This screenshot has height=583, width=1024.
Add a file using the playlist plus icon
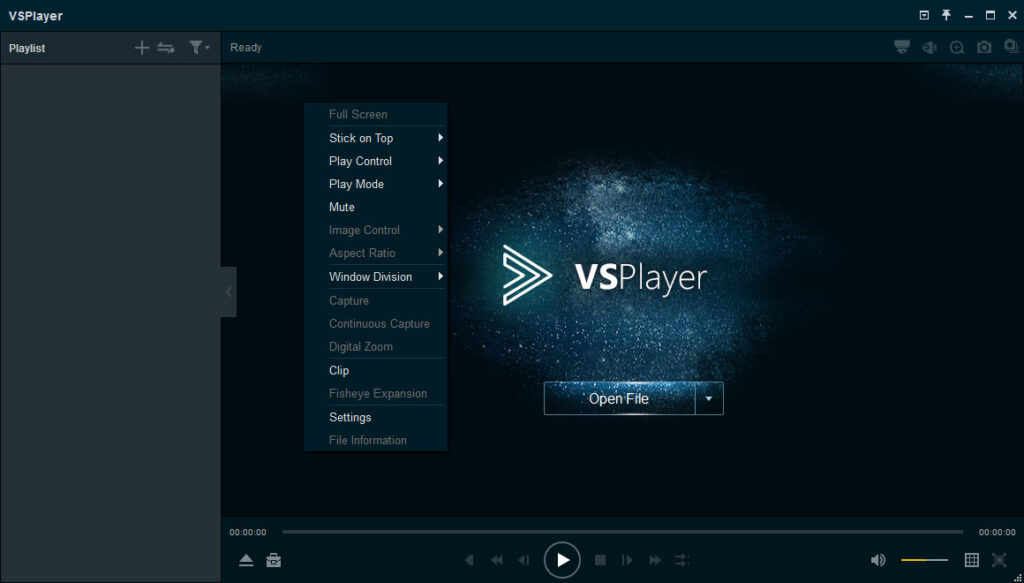[142, 48]
